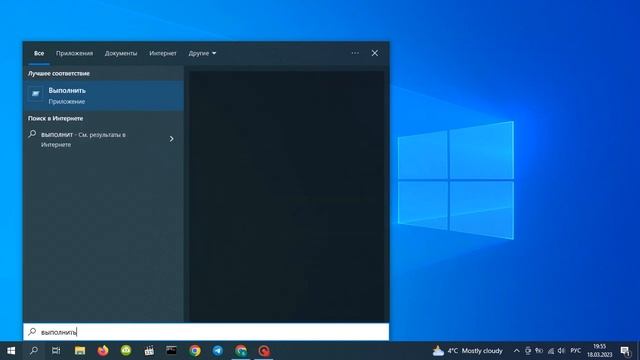
Task: Open Telegram from the taskbar
Action: pyautogui.click(x=218, y=351)
